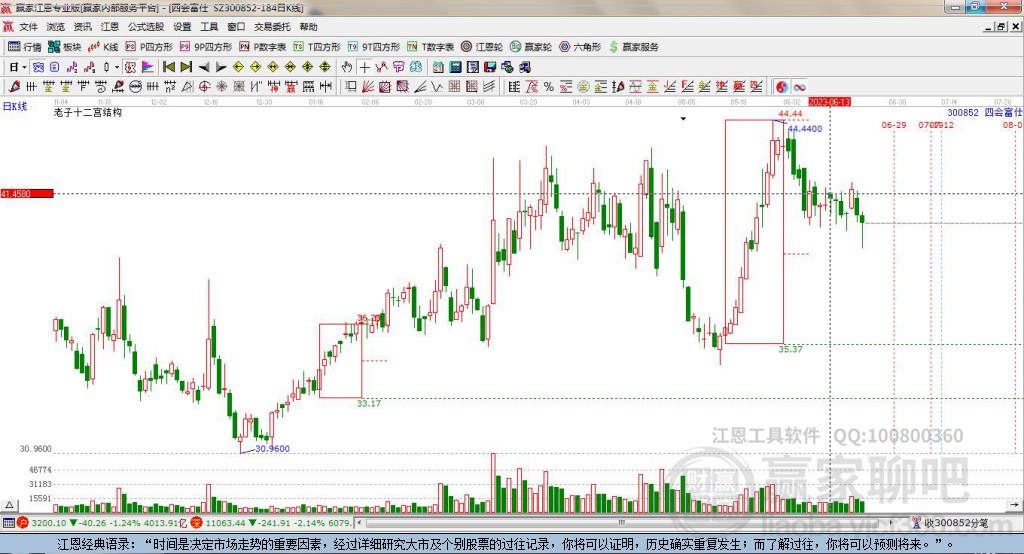Click the save floppy disk icon
The height and width of the screenshot is (554, 1024).
490,67
